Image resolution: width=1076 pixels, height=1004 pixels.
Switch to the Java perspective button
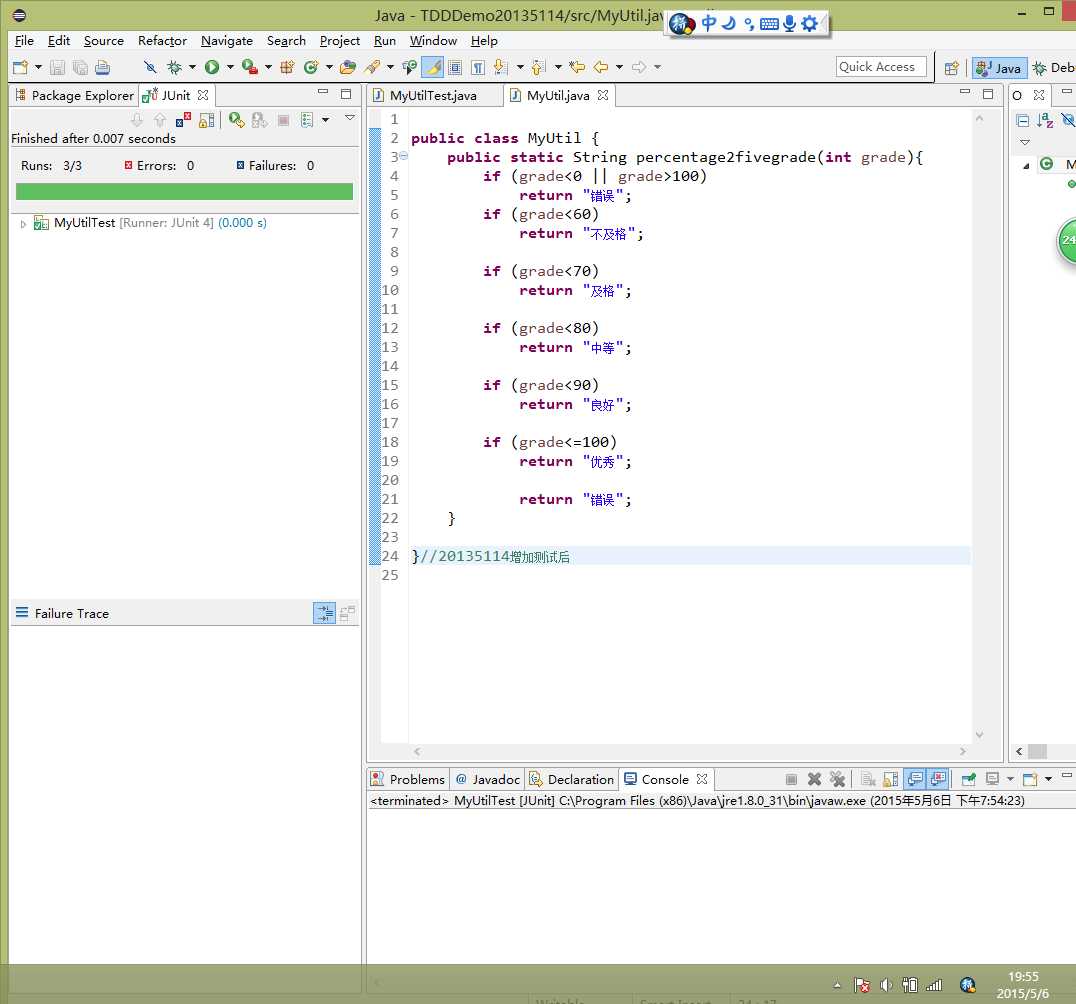point(1000,68)
